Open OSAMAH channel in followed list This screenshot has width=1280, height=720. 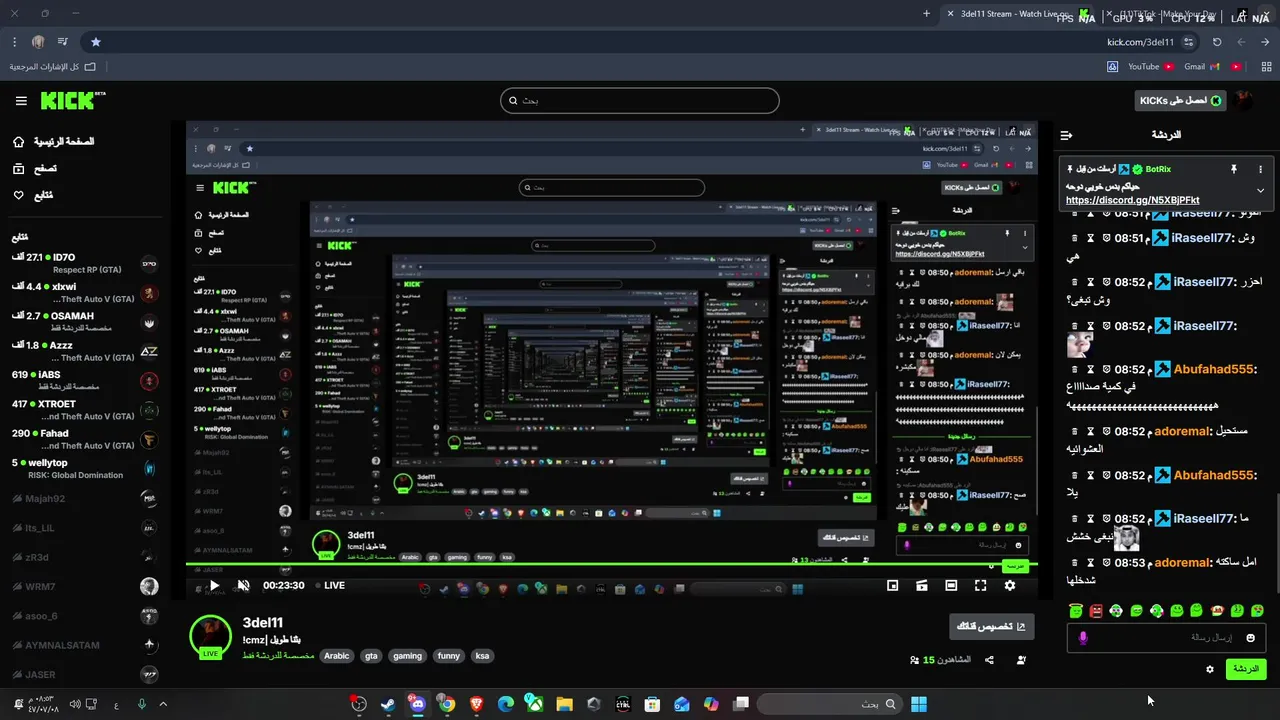[x=85, y=322]
